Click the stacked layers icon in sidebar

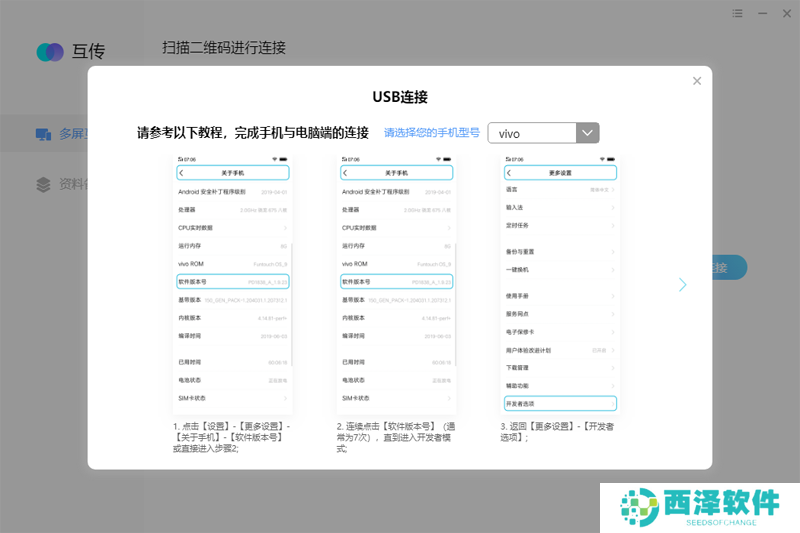coord(43,184)
